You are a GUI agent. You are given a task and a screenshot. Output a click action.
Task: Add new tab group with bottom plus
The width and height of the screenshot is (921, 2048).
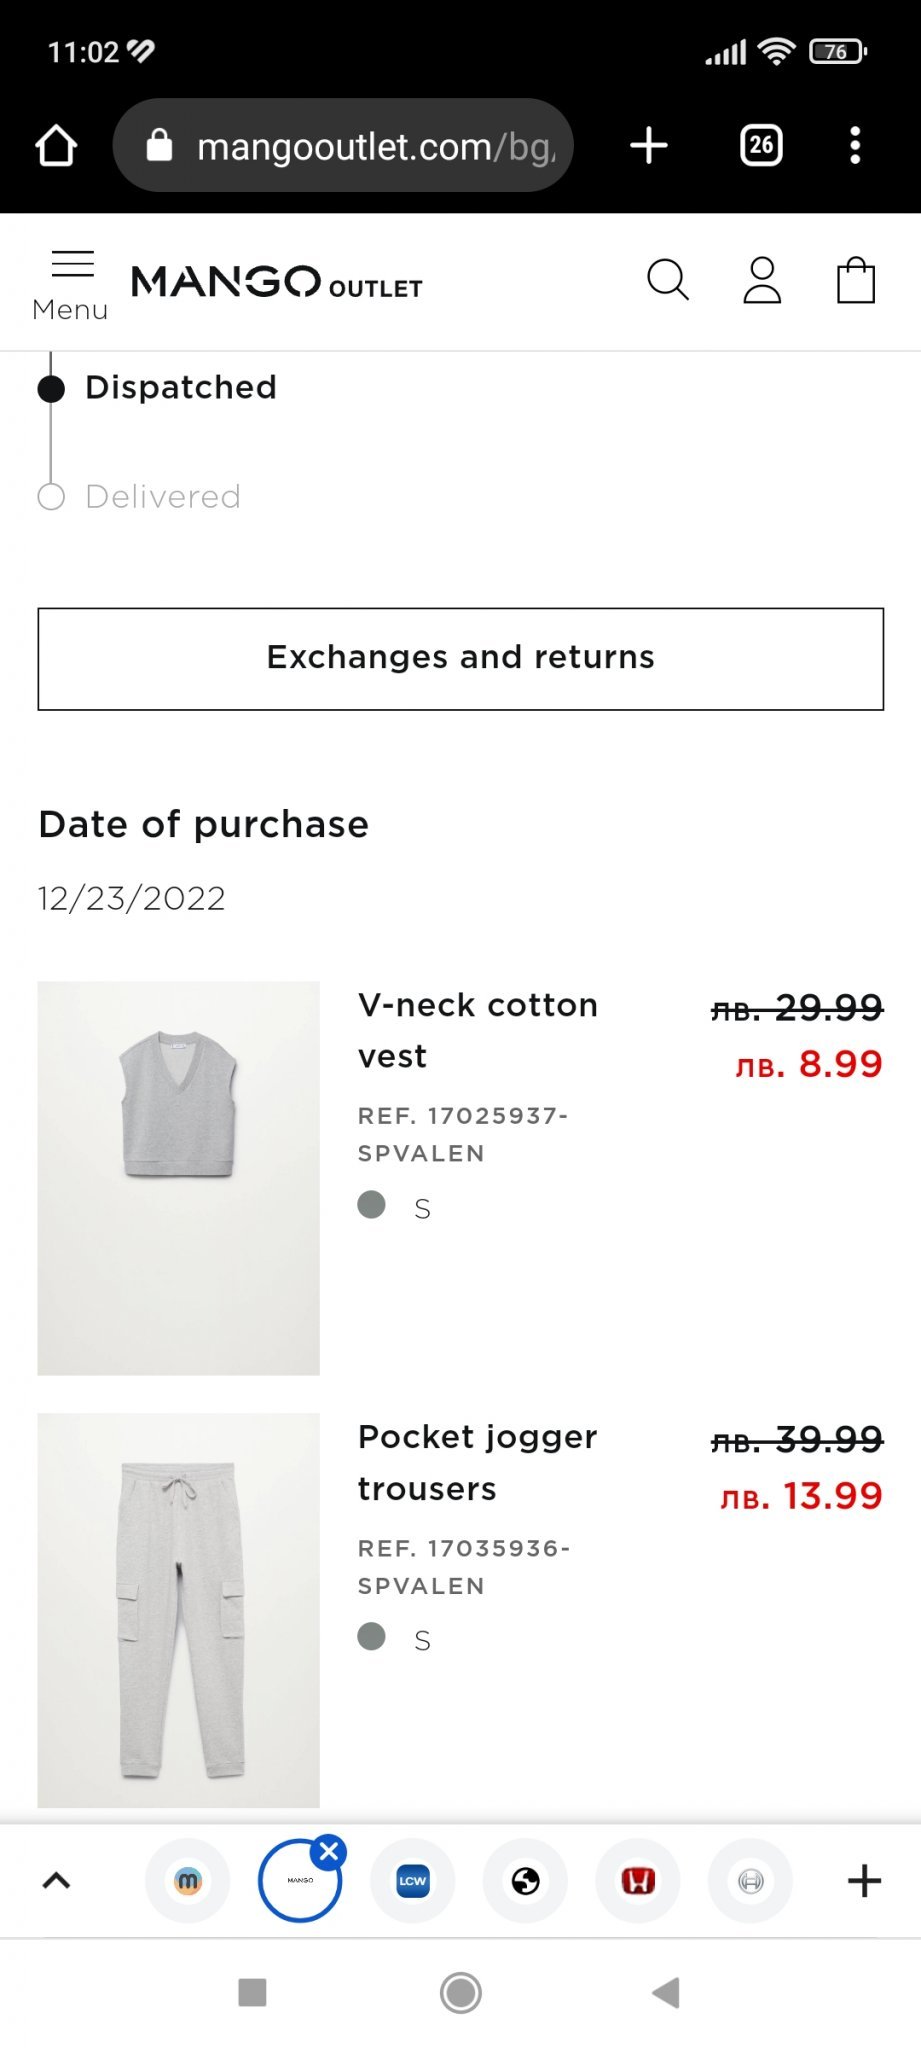(864, 1881)
